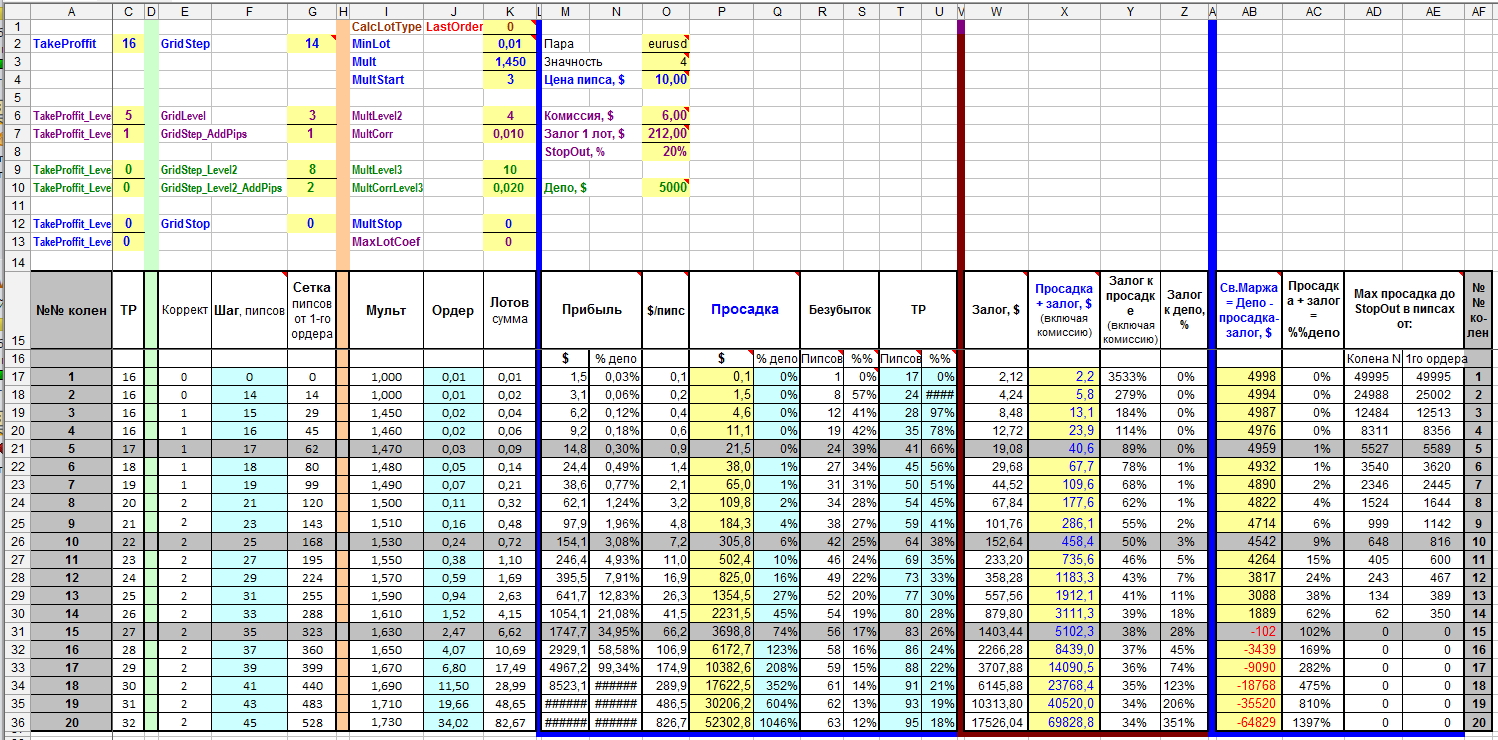Click the red cell showing -102
Screen dimensions: 1498x740
click(1249, 632)
